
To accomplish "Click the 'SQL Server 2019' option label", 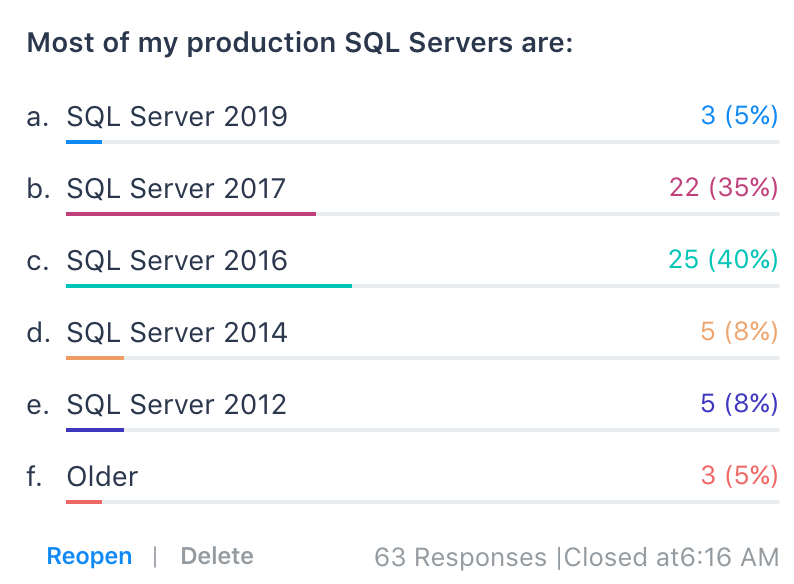I will point(177,116).
